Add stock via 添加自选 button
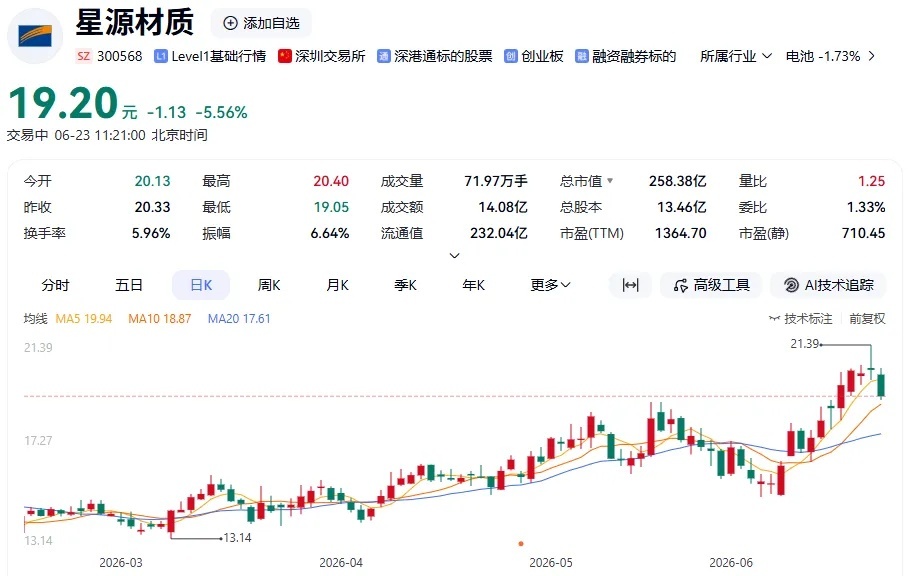Screen dimensions: 912x576 (x=261, y=23)
